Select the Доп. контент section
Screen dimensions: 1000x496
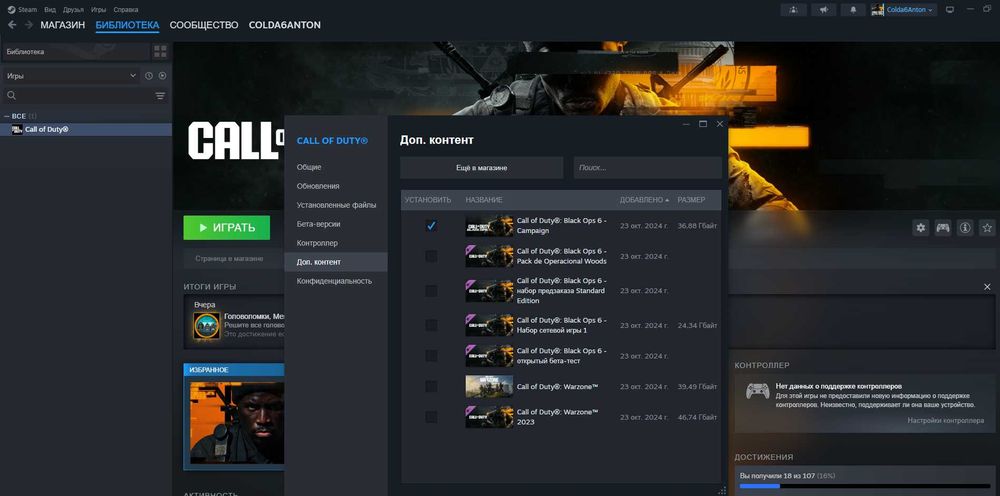(335, 262)
